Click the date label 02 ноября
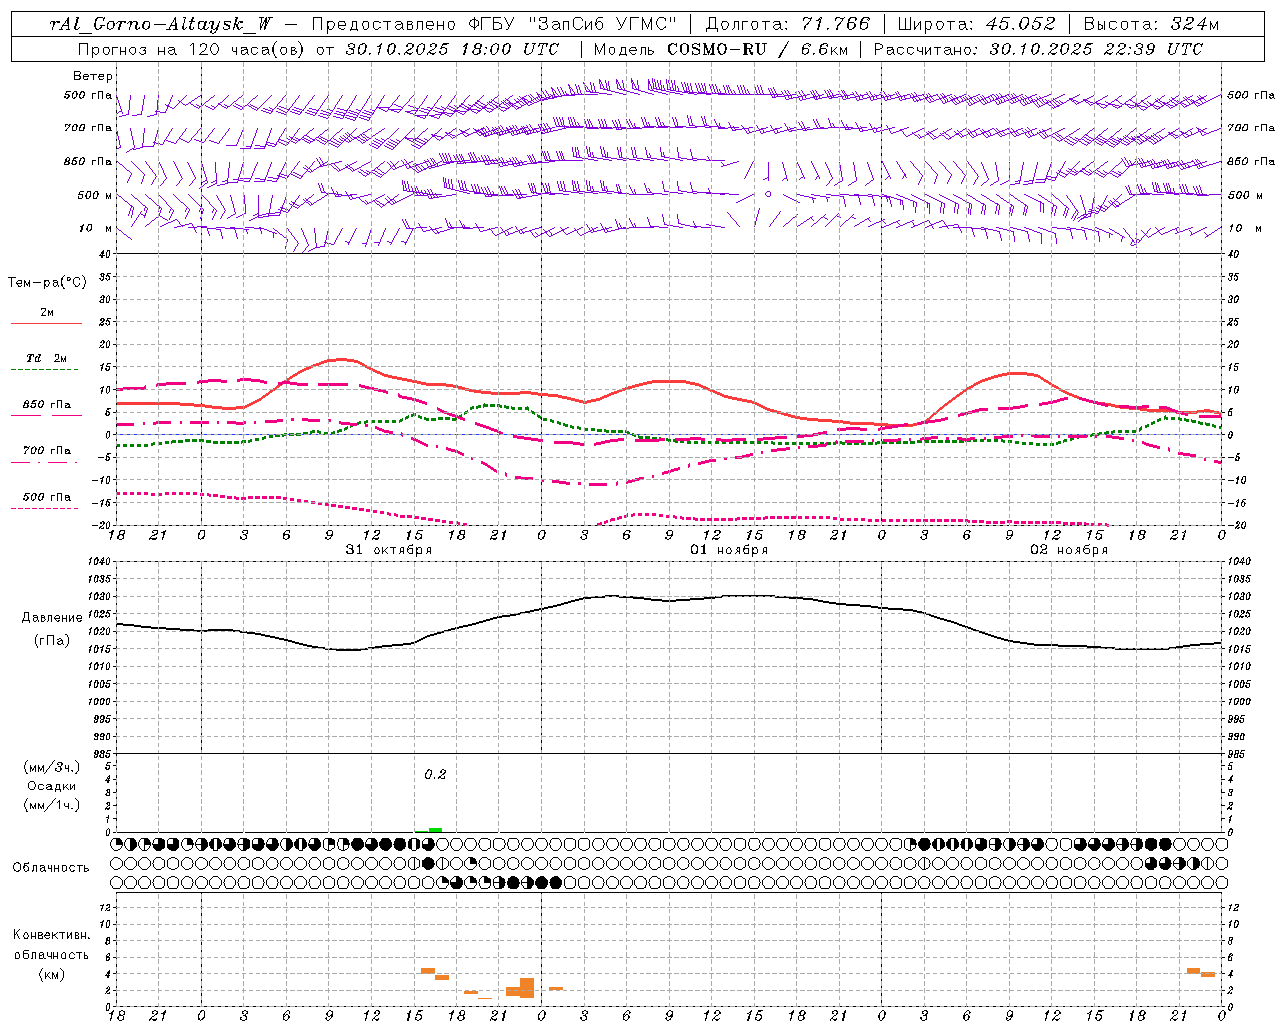 click(x=1069, y=550)
